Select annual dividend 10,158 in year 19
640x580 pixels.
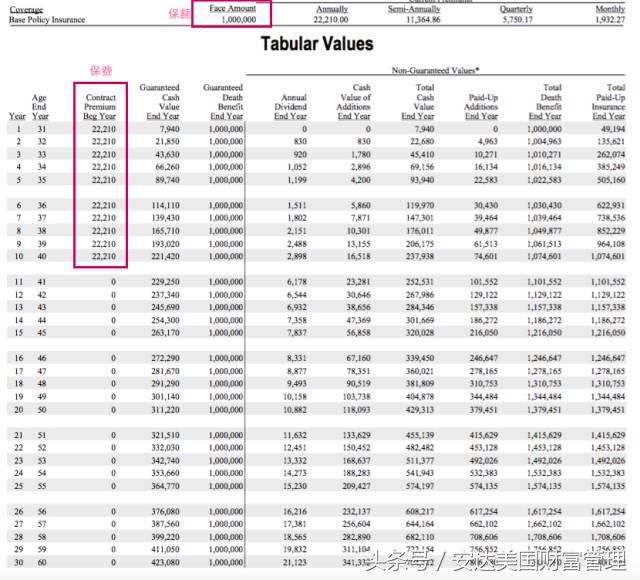coord(295,396)
